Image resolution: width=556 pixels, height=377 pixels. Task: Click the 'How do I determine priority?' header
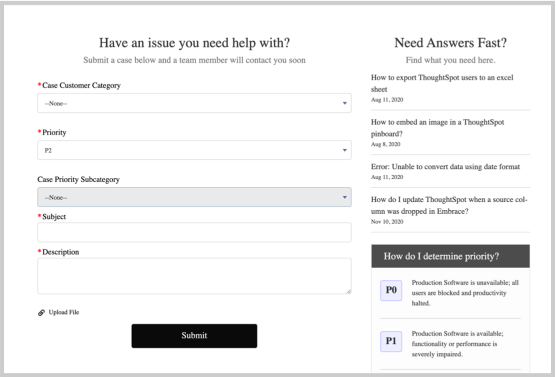(450, 256)
